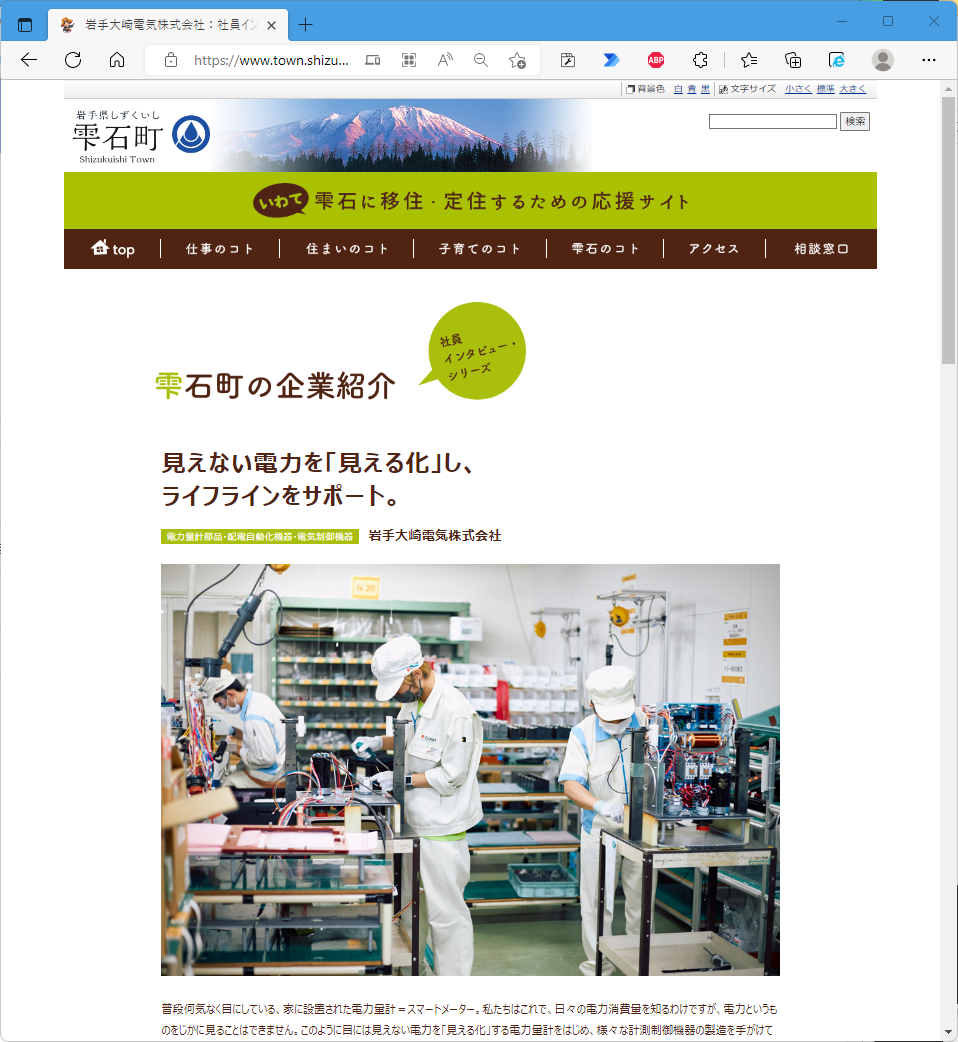The image size is (958, 1042).
Task: Open the tab actions menu icon
Action: (x=25, y=25)
